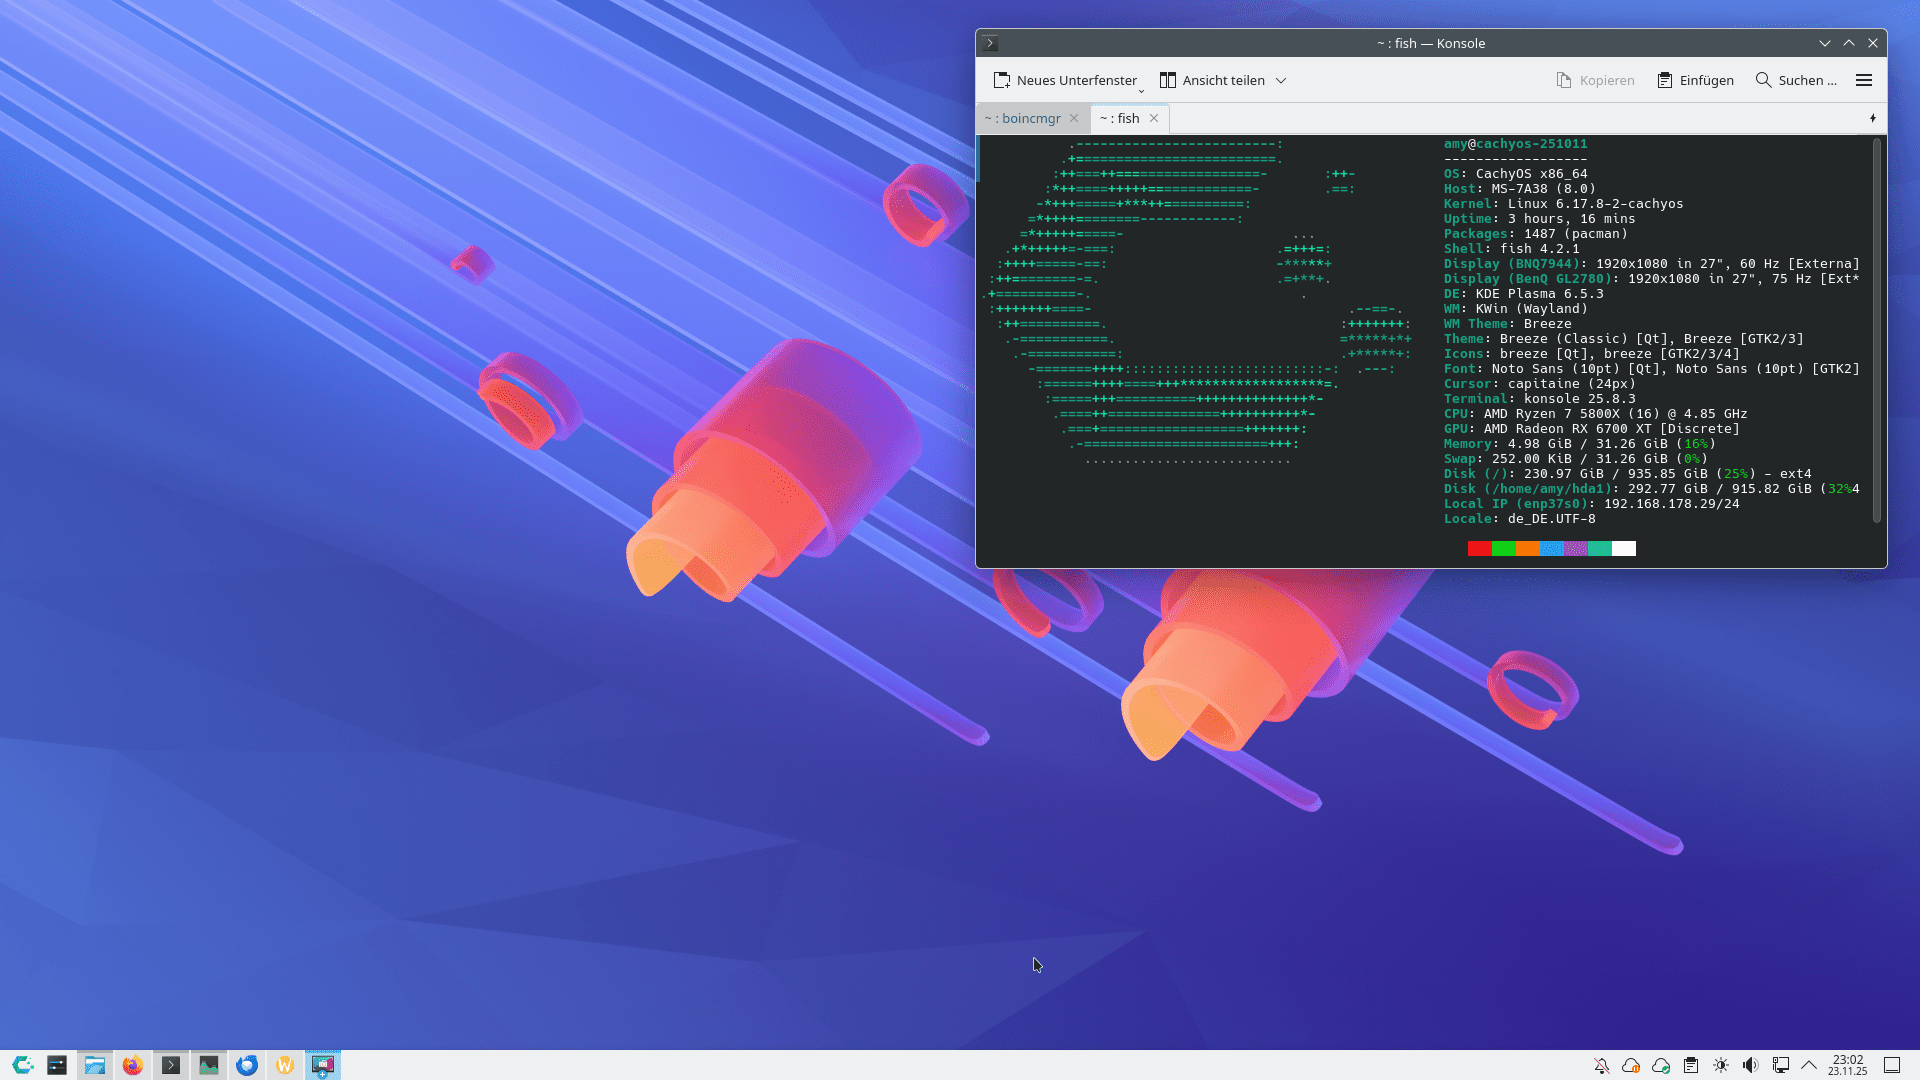Open Thunderbird from the taskbar
Screen dimensions: 1920x1080
point(247,1065)
